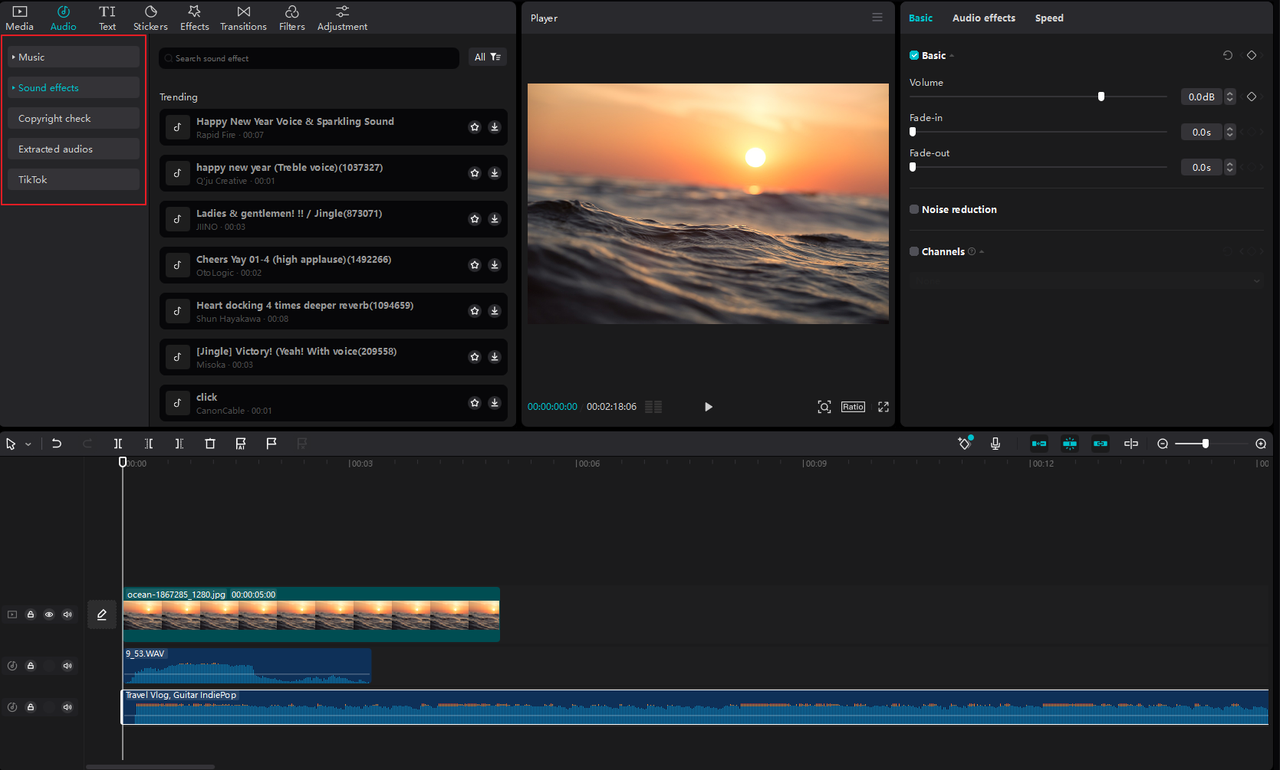
Task: Collapse the Sound effects category
Action: tap(73, 88)
